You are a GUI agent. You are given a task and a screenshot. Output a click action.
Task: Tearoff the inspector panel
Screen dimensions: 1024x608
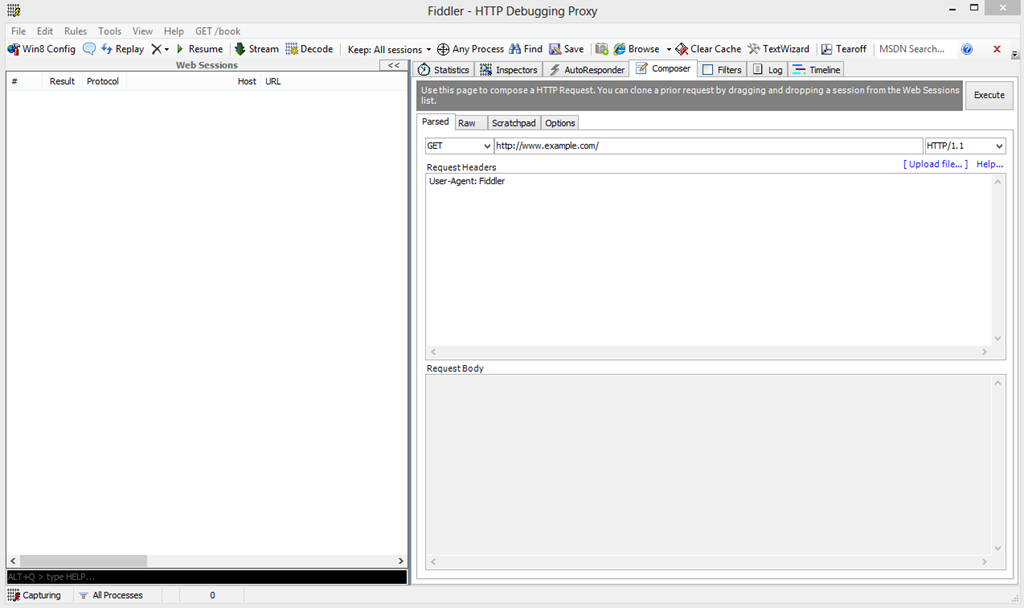[843, 49]
